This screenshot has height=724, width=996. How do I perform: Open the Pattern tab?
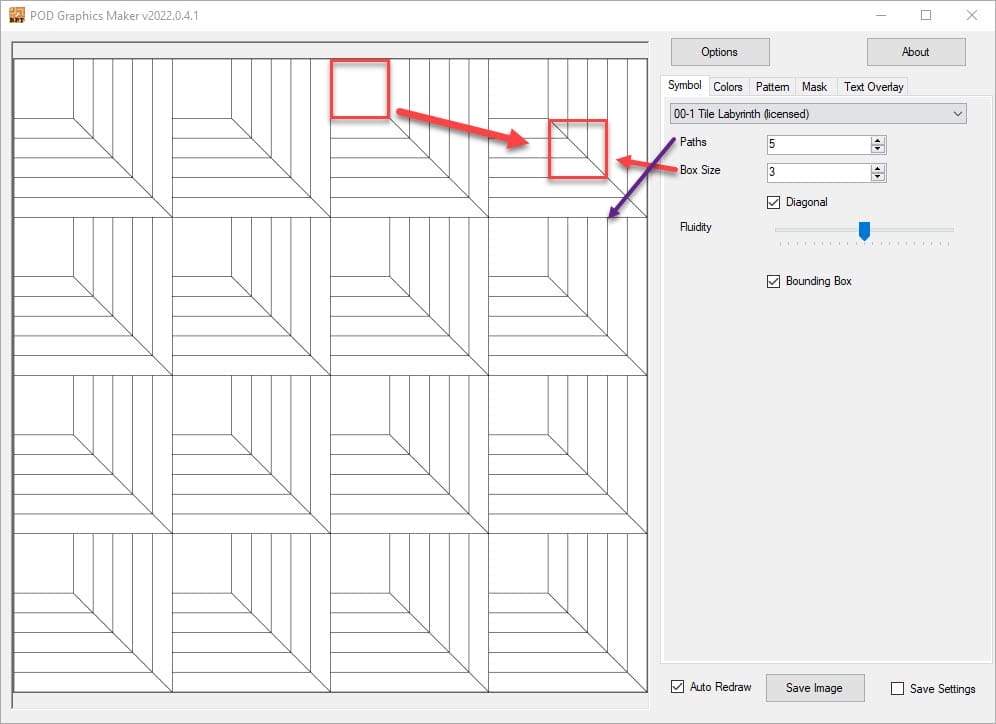tap(772, 87)
